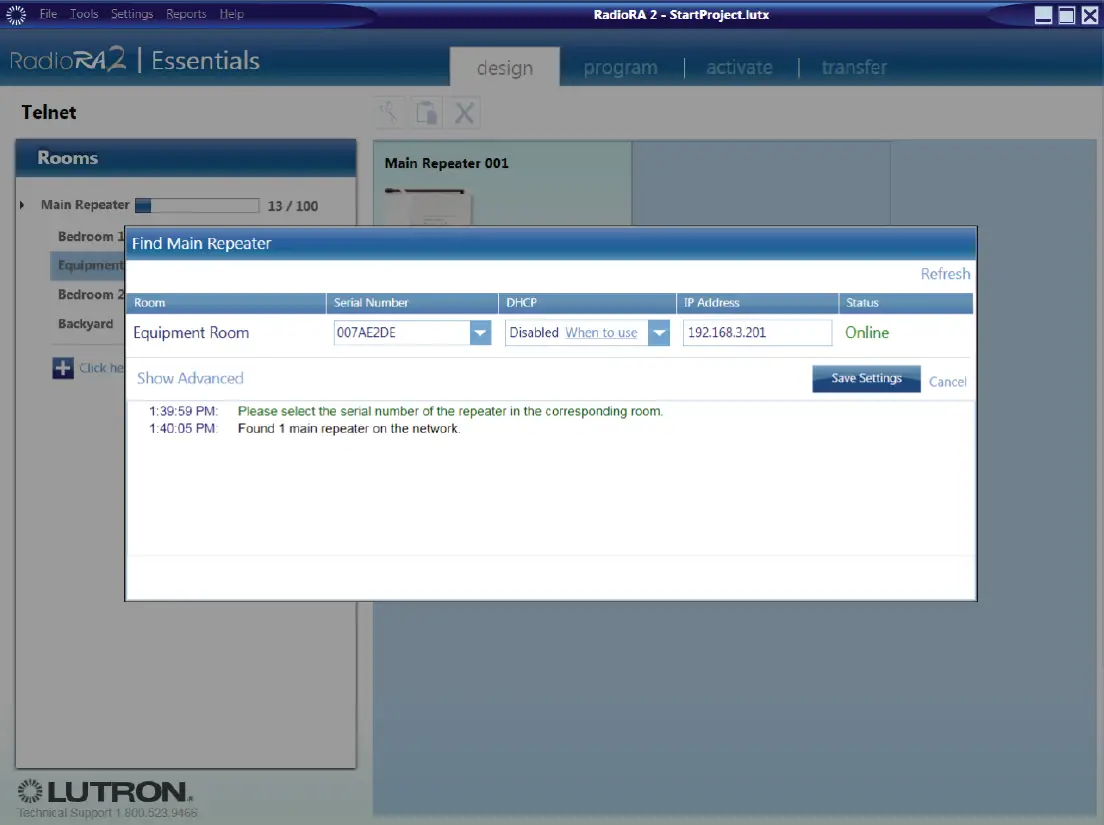Open the Help menu
The image size is (1104, 825).
tap(231, 14)
